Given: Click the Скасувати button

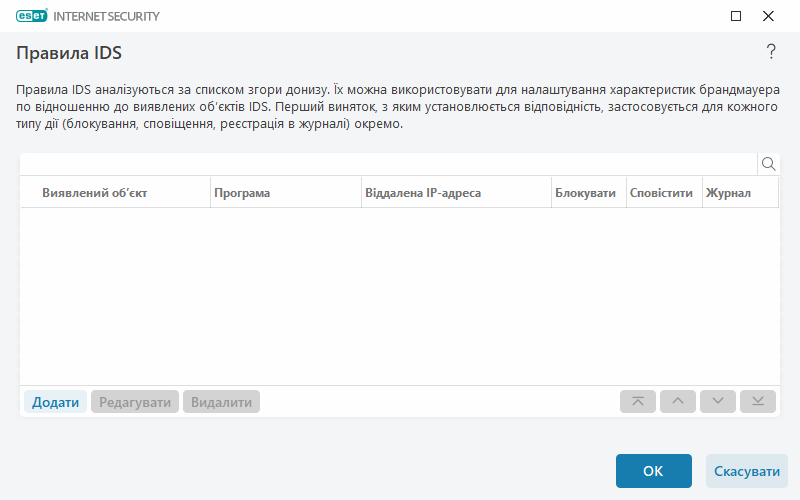Looking at the screenshot, I should click(x=746, y=471).
